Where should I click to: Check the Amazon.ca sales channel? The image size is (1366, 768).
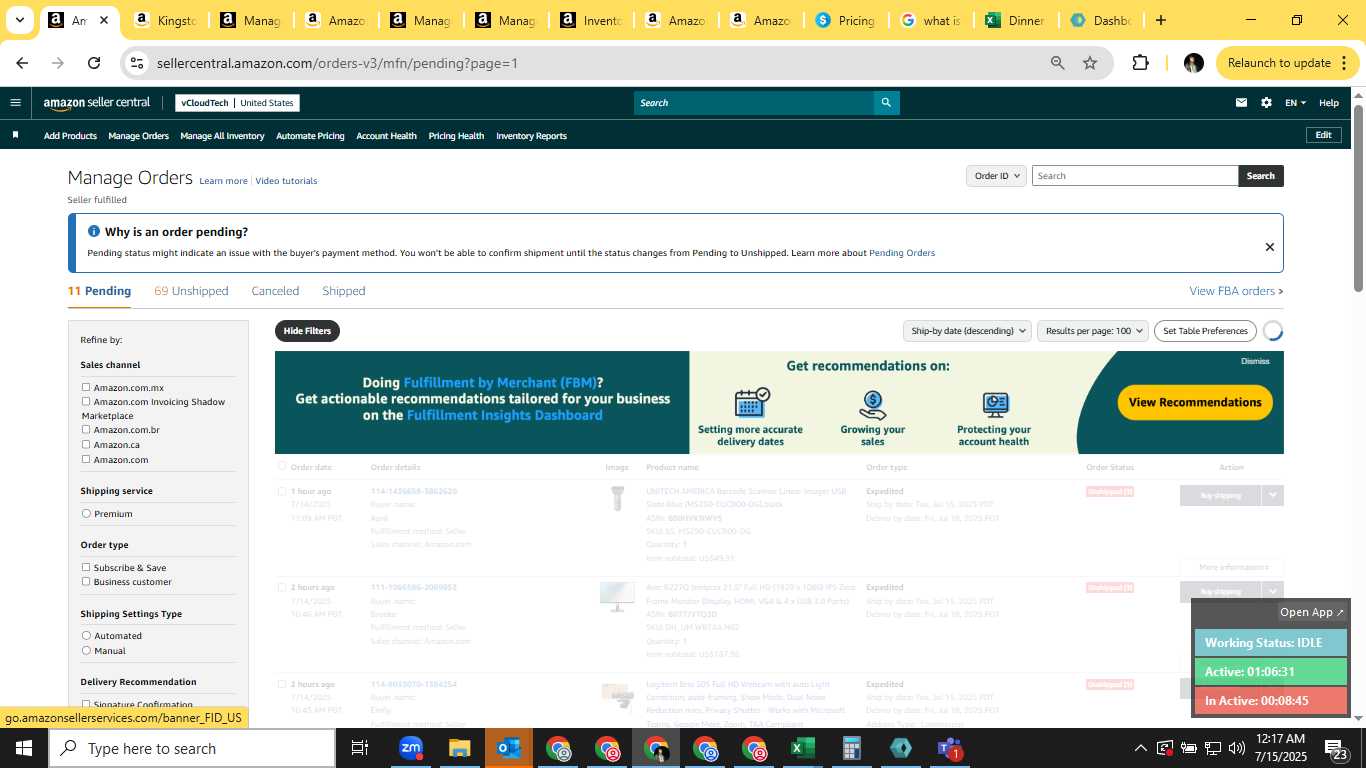86,444
